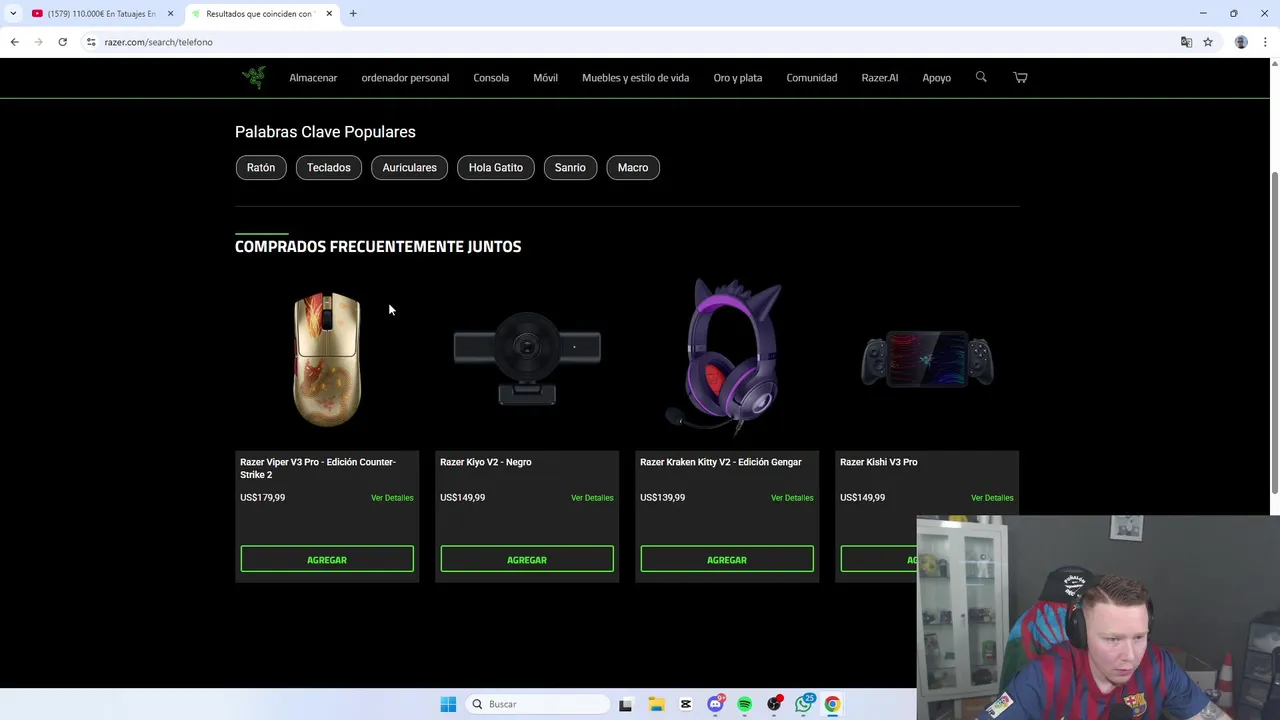Reload the page with the refresh icon
Screen dimensions: 1280x720
62,42
